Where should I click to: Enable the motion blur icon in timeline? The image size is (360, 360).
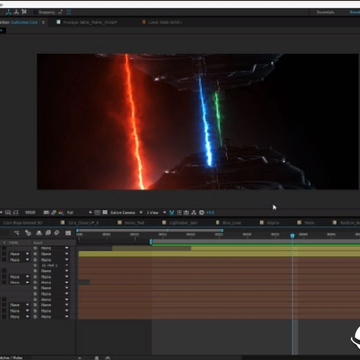pos(57,233)
